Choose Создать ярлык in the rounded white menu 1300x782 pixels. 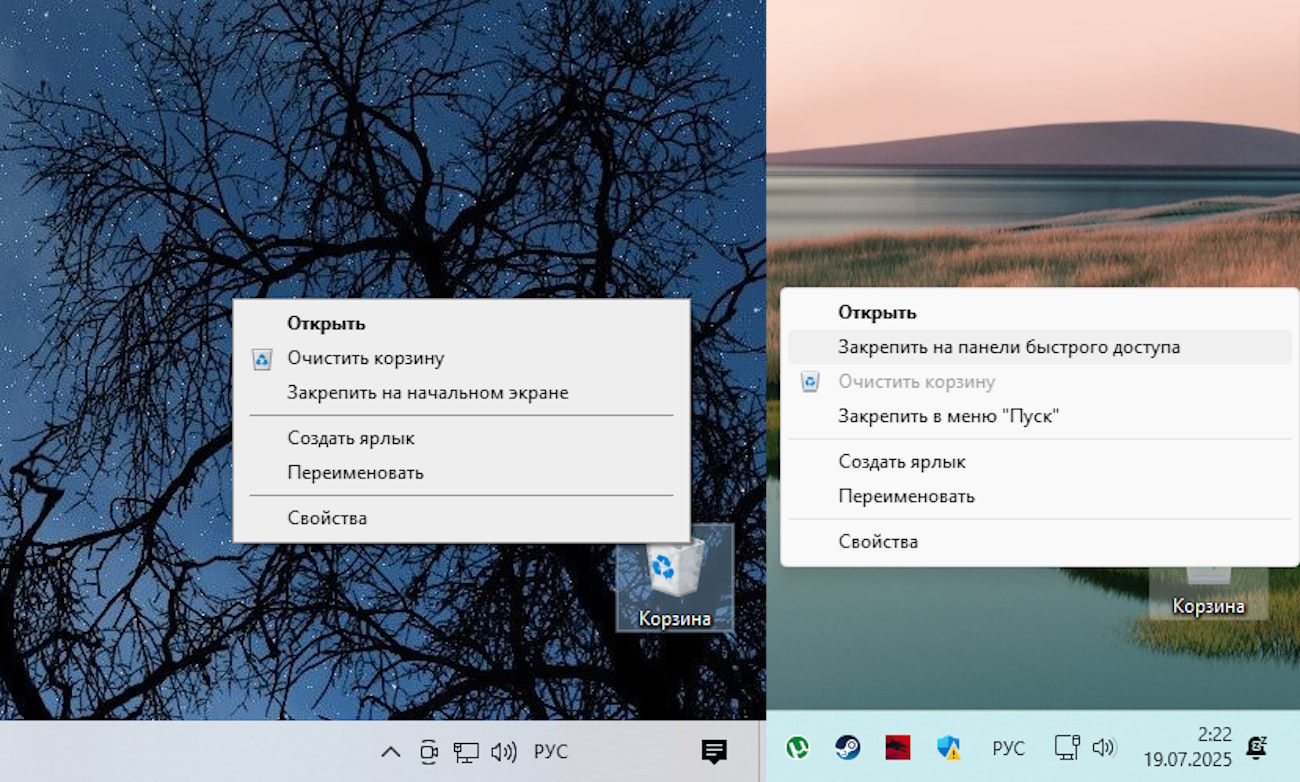(x=1040, y=462)
